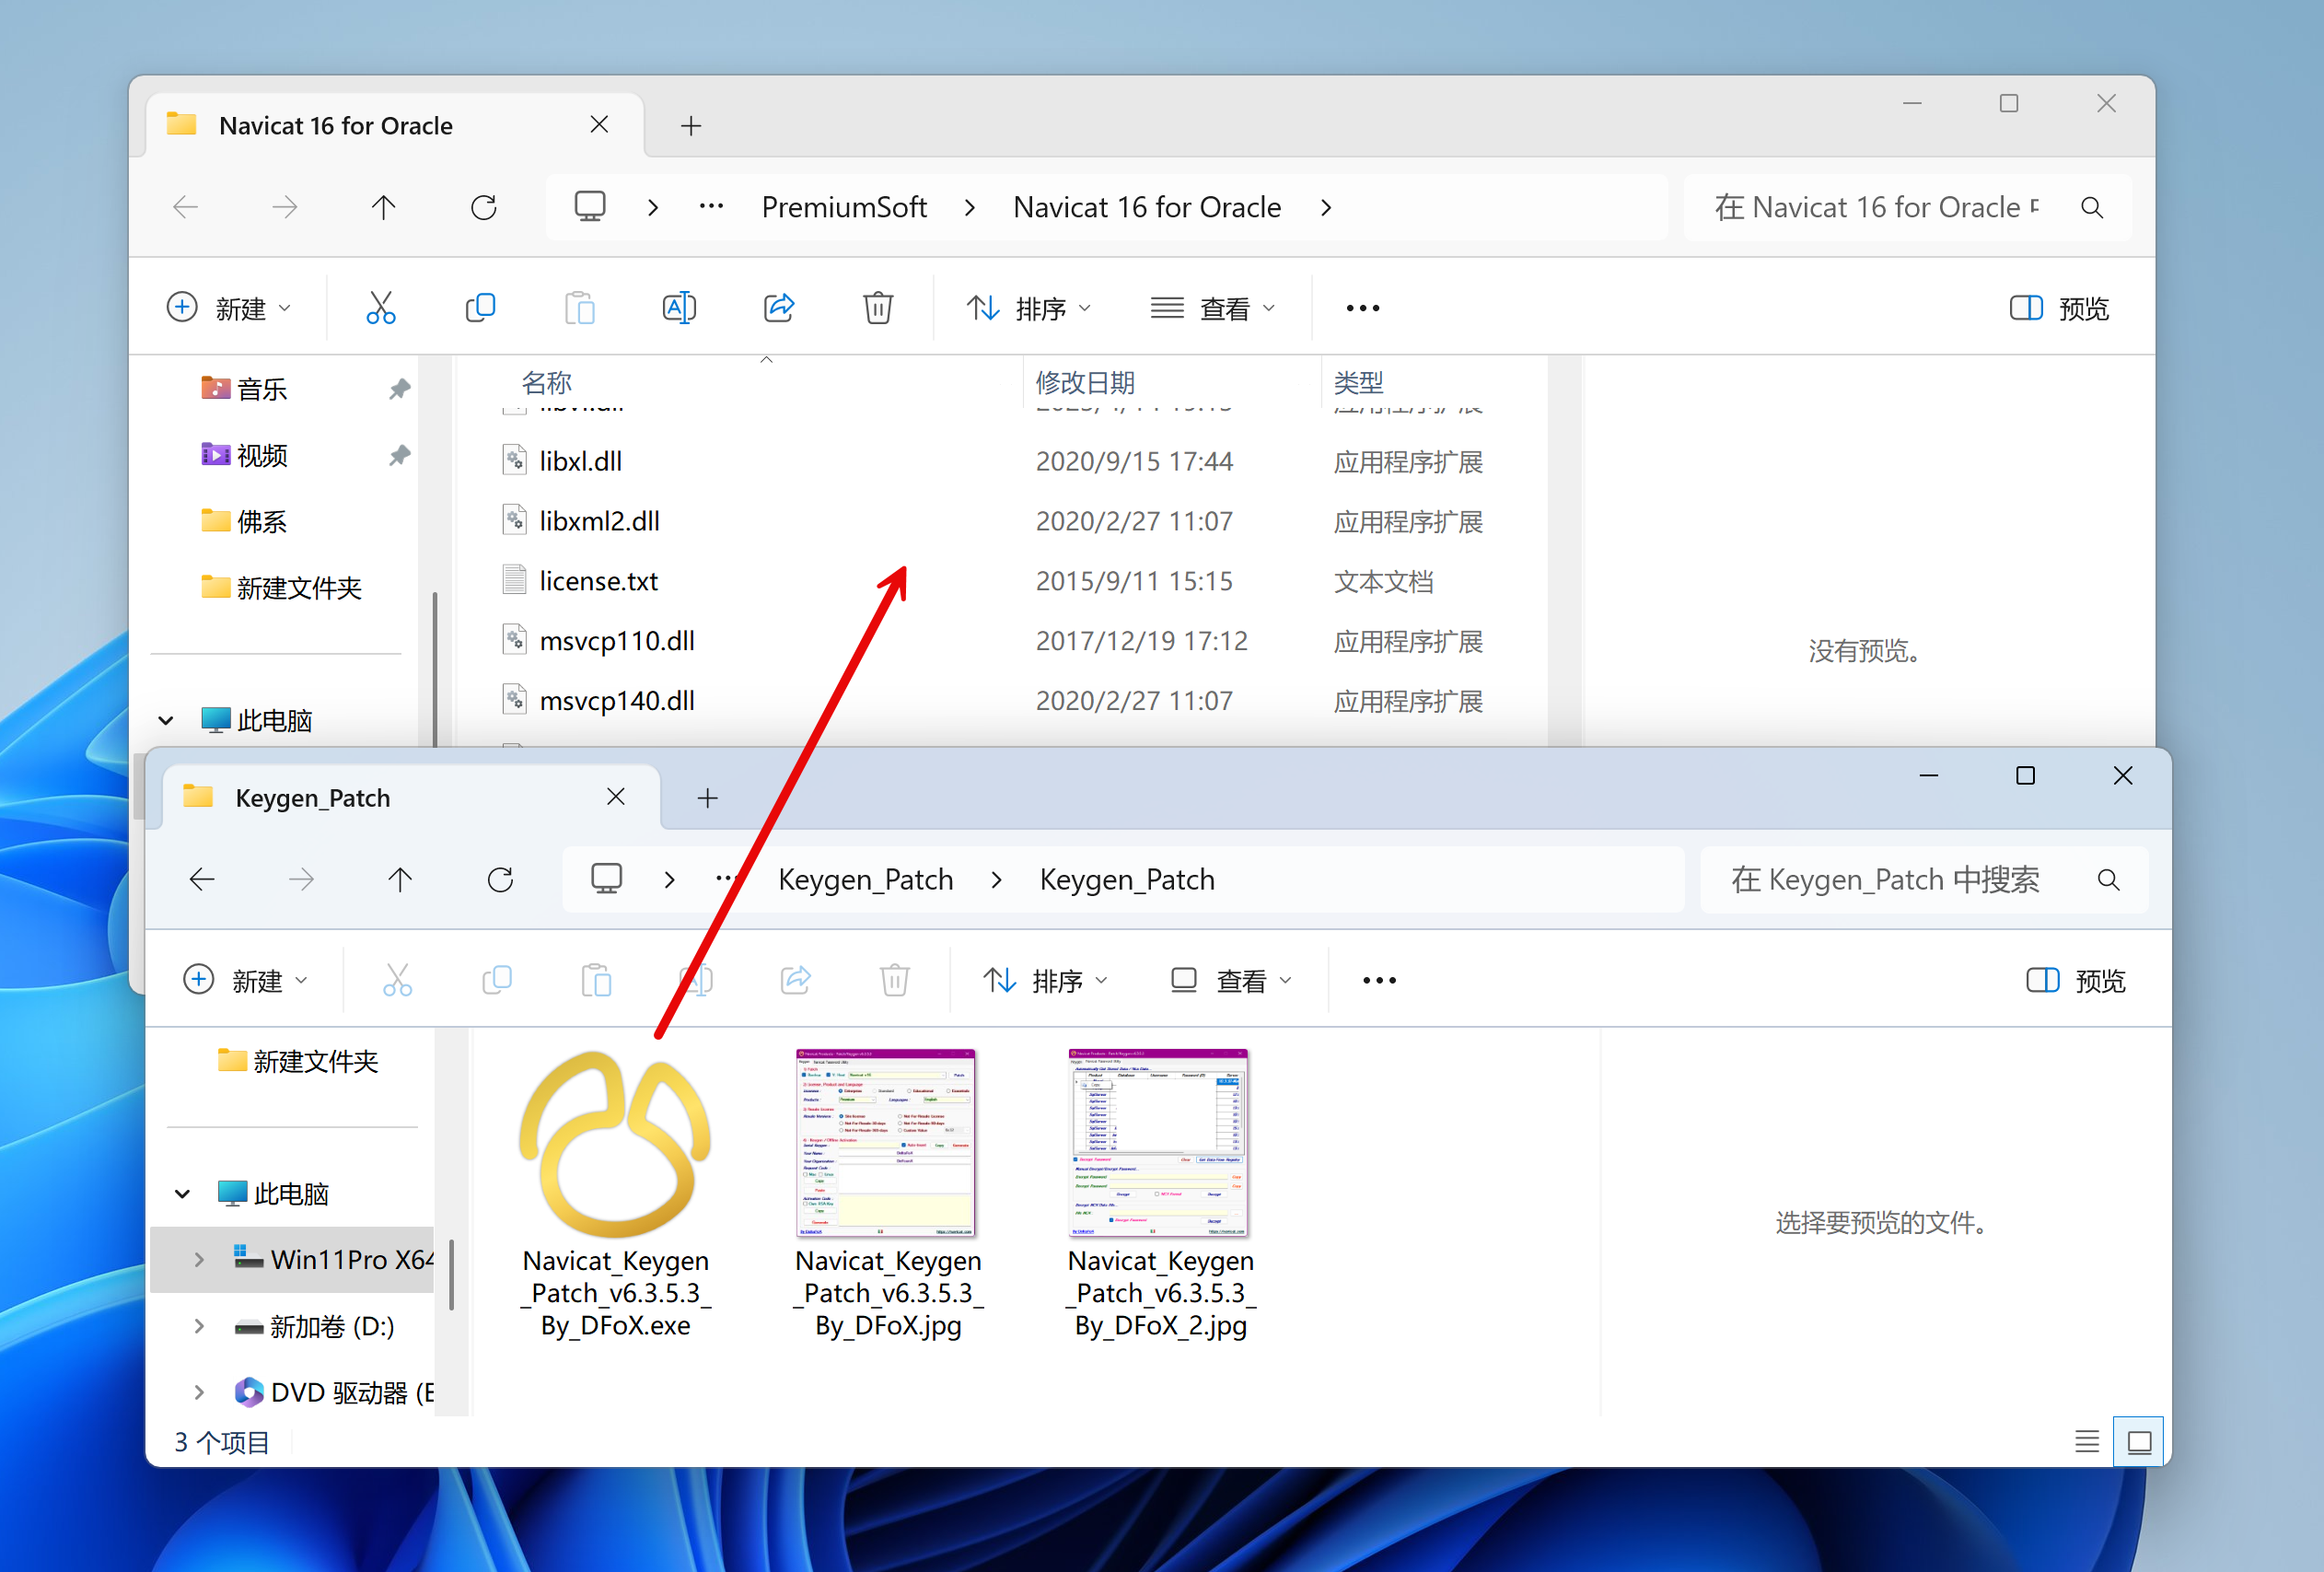
Task: Click PremiumSoft in the address breadcrumb
Action: [x=843, y=208]
